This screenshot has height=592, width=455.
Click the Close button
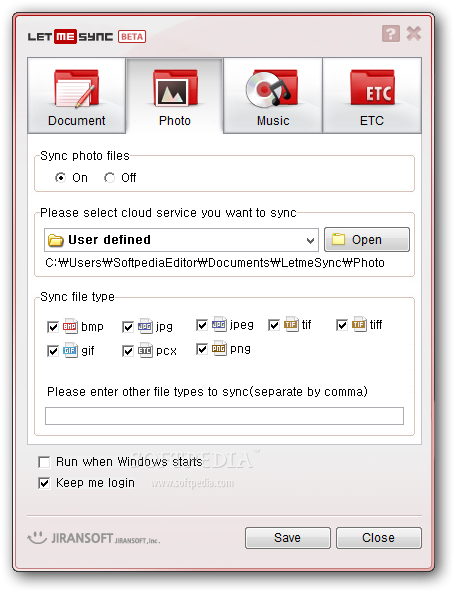click(x=379, y=538)
